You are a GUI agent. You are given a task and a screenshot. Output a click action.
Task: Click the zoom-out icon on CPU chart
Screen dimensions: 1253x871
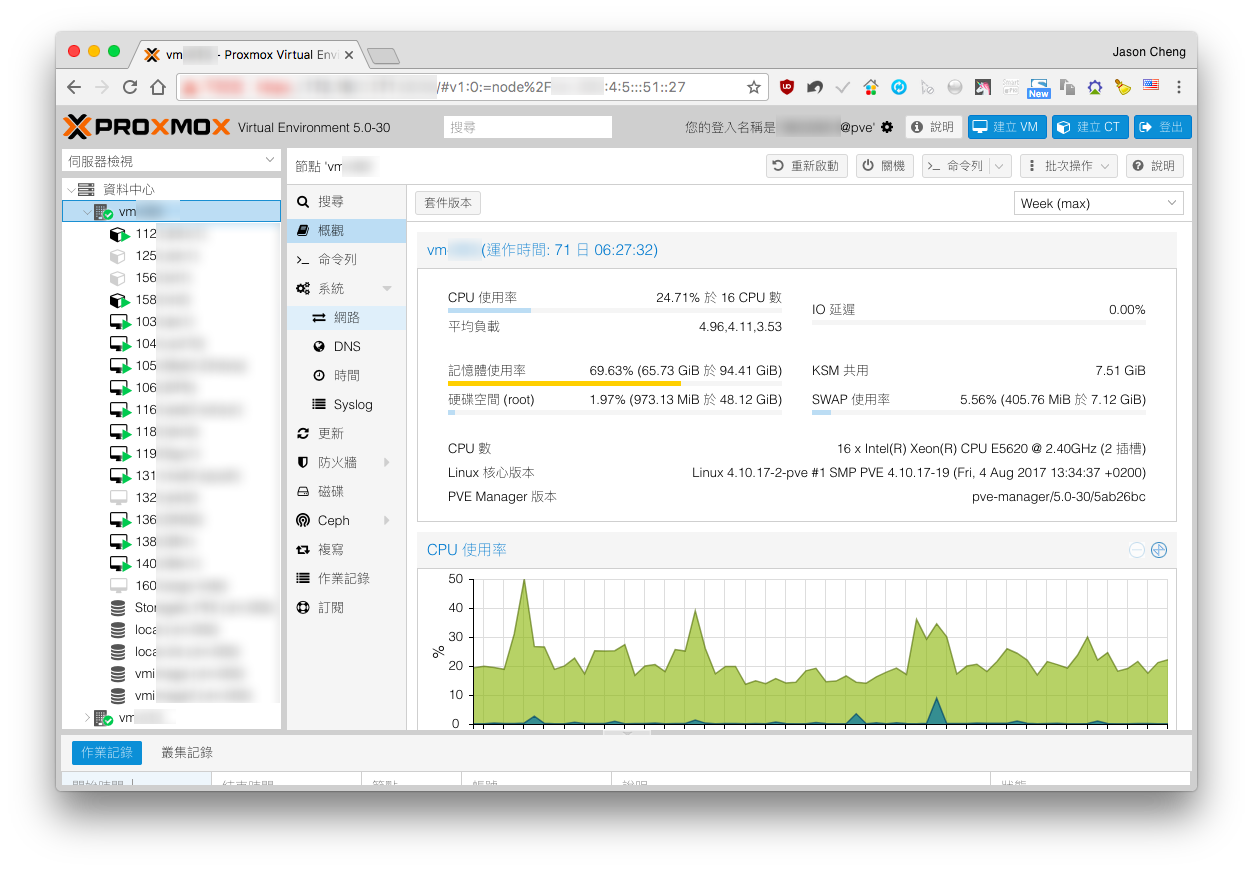click(1137, 550)
